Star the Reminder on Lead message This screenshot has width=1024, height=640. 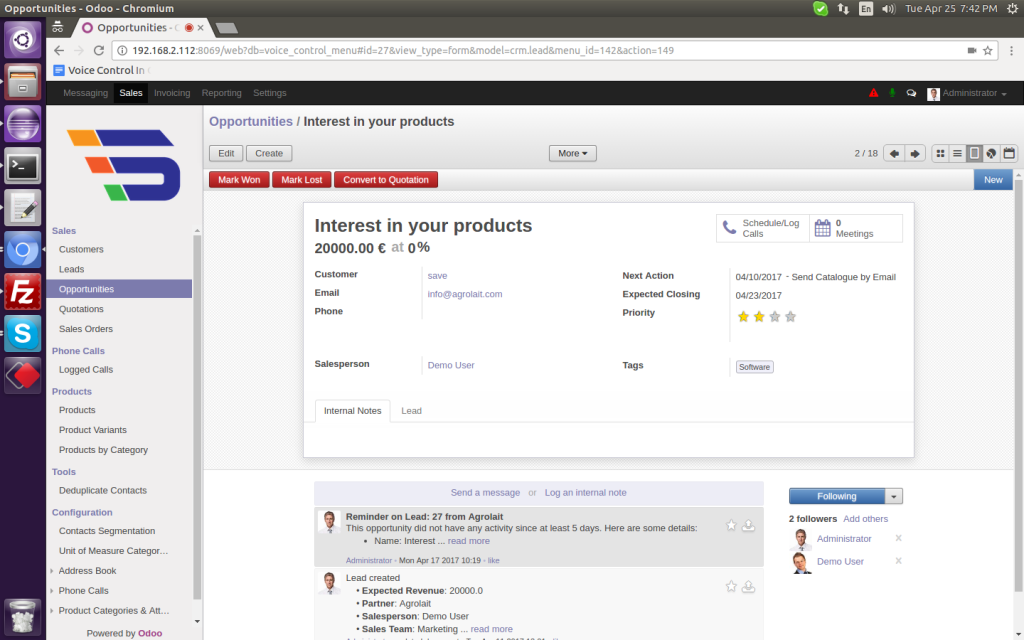(731, 525)
